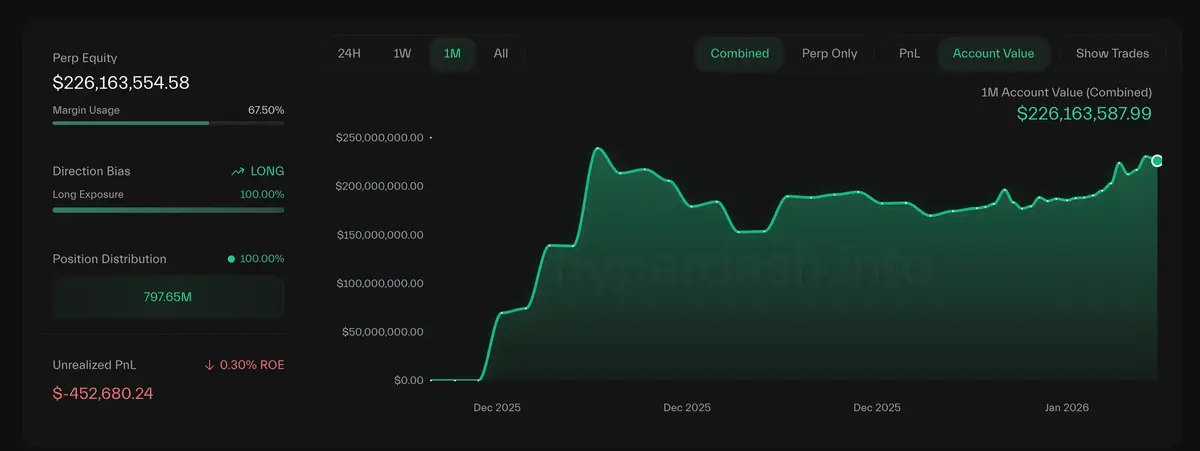This screenshot has height=451, width=1200.
Task: Click the Jan 2026 x-axis label
Action: [x=1067, y=408]
